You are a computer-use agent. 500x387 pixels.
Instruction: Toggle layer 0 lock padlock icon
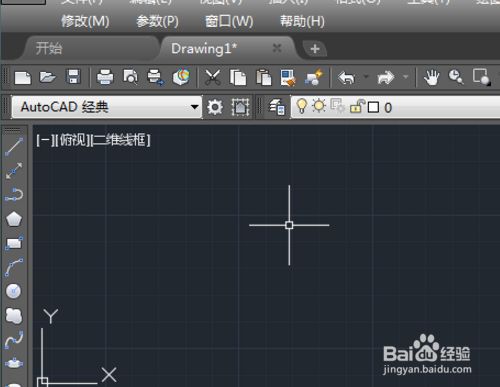point(357,106)
